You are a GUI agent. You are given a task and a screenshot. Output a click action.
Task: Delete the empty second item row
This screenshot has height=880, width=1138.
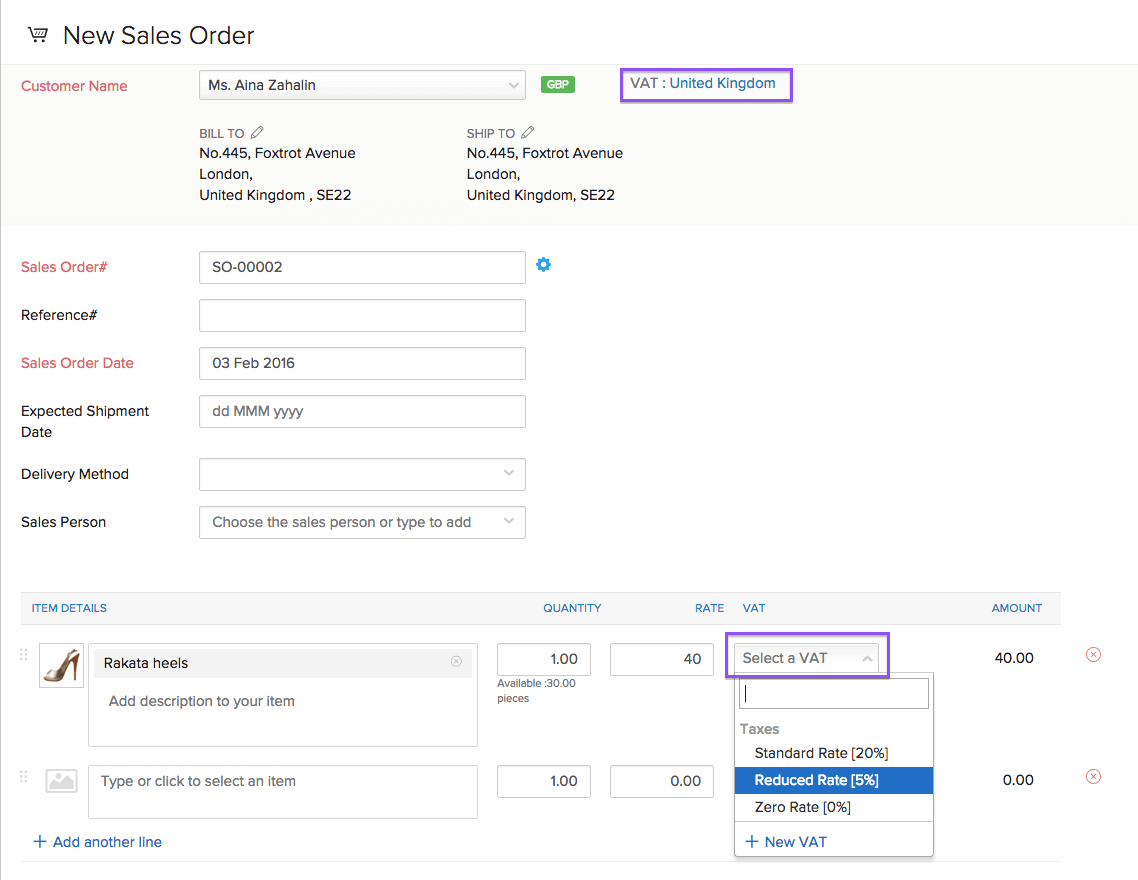pos(1093,776)
